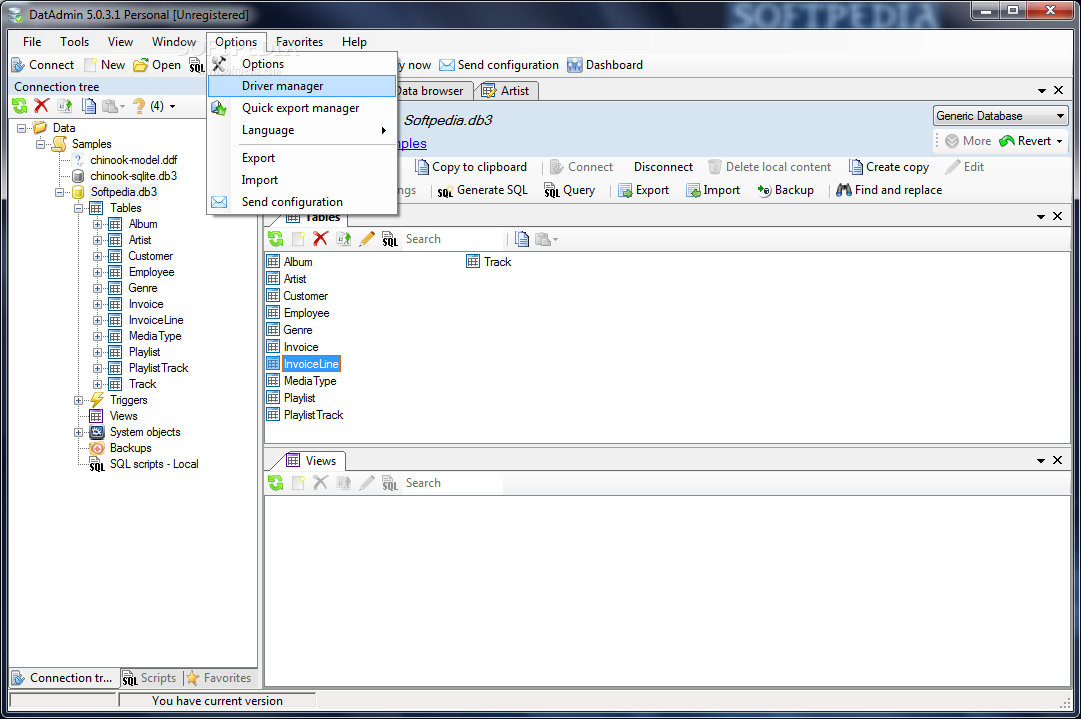The width and height of the screenshot is (1081, 719).
Task: Select Backups tree node
Action: click(x=121, y=448)
